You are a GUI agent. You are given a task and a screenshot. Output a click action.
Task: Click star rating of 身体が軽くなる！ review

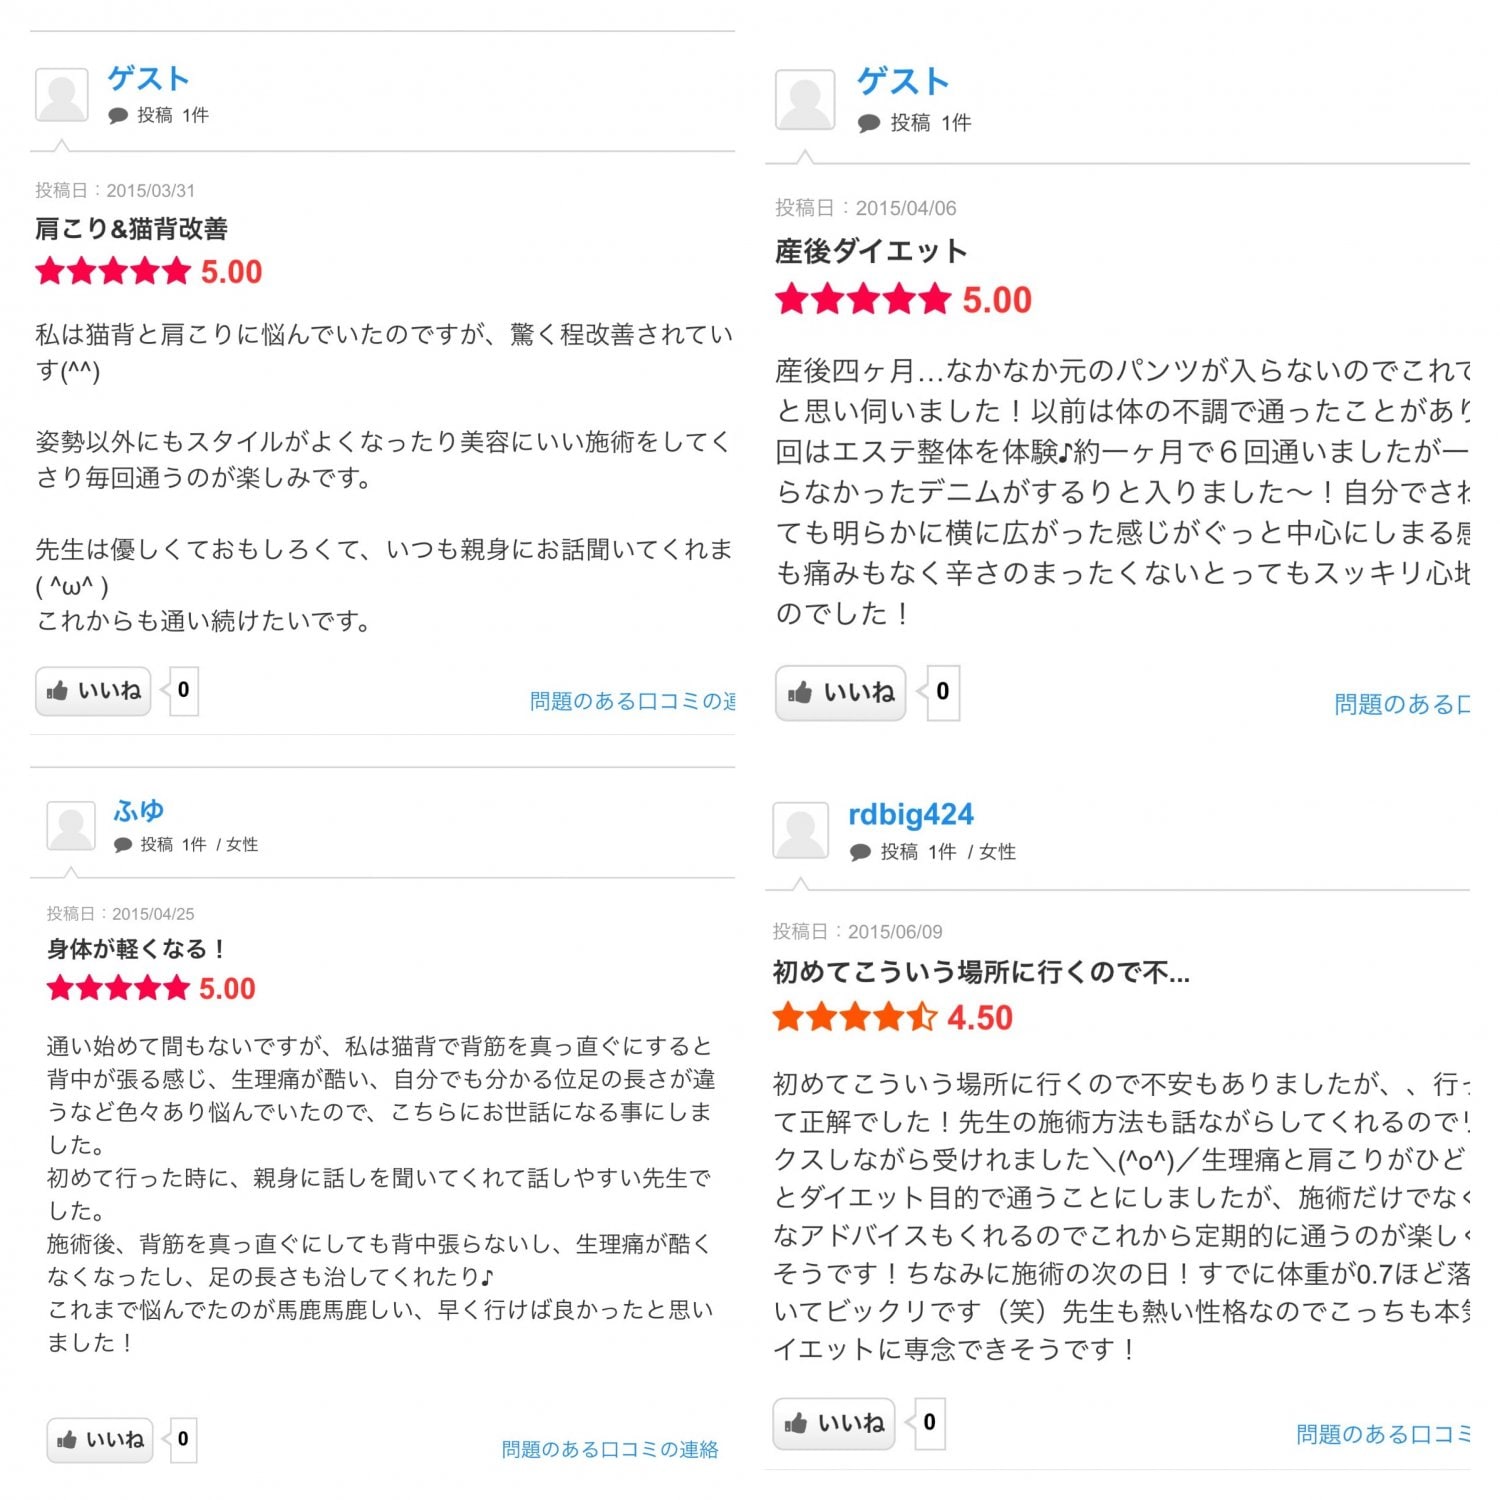coord(118,989)
